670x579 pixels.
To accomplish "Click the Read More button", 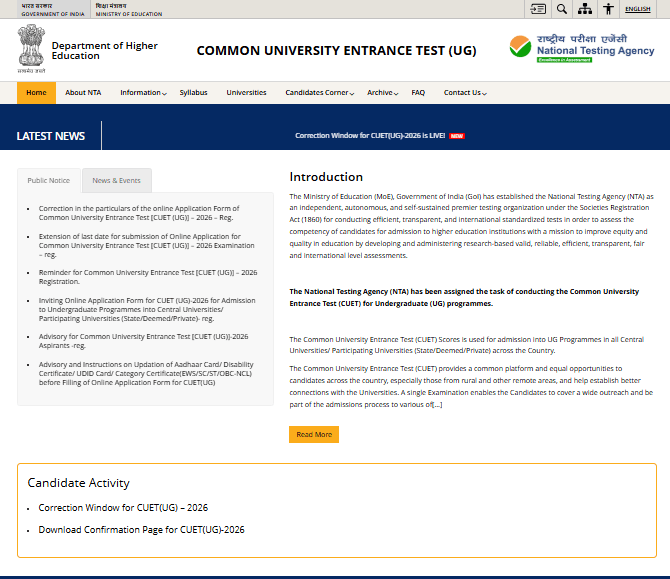I will click(314, 435).
